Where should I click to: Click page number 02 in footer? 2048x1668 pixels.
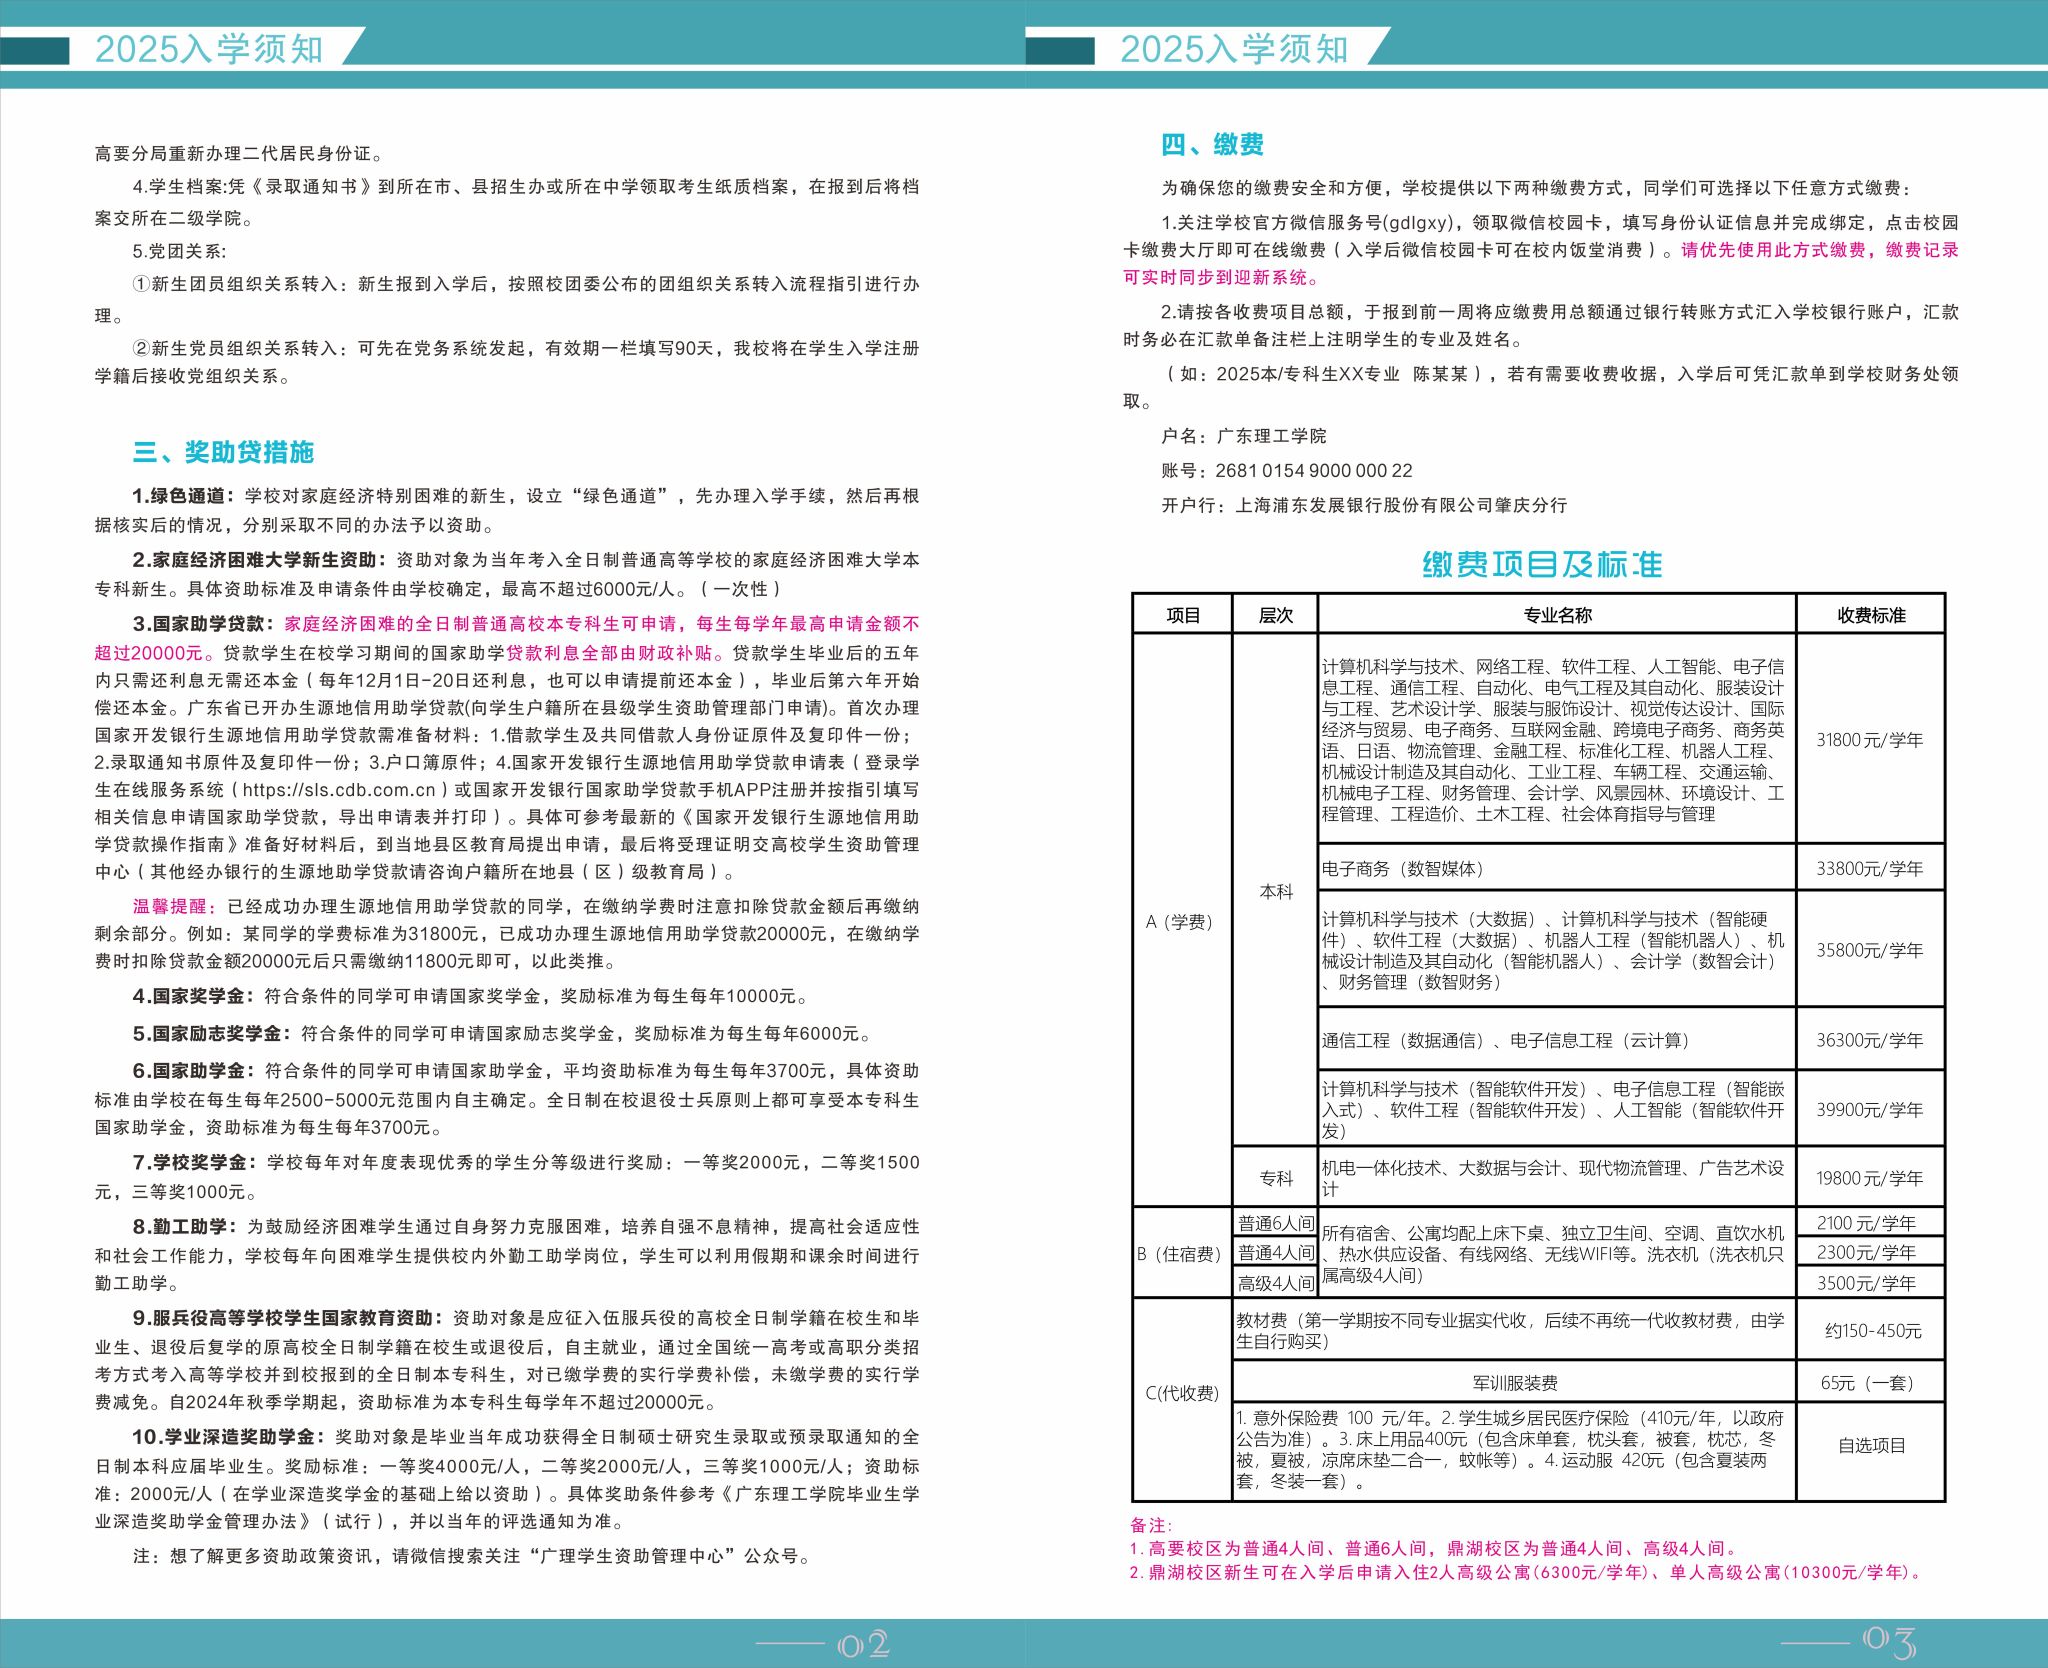click(x=863, y=1645)
